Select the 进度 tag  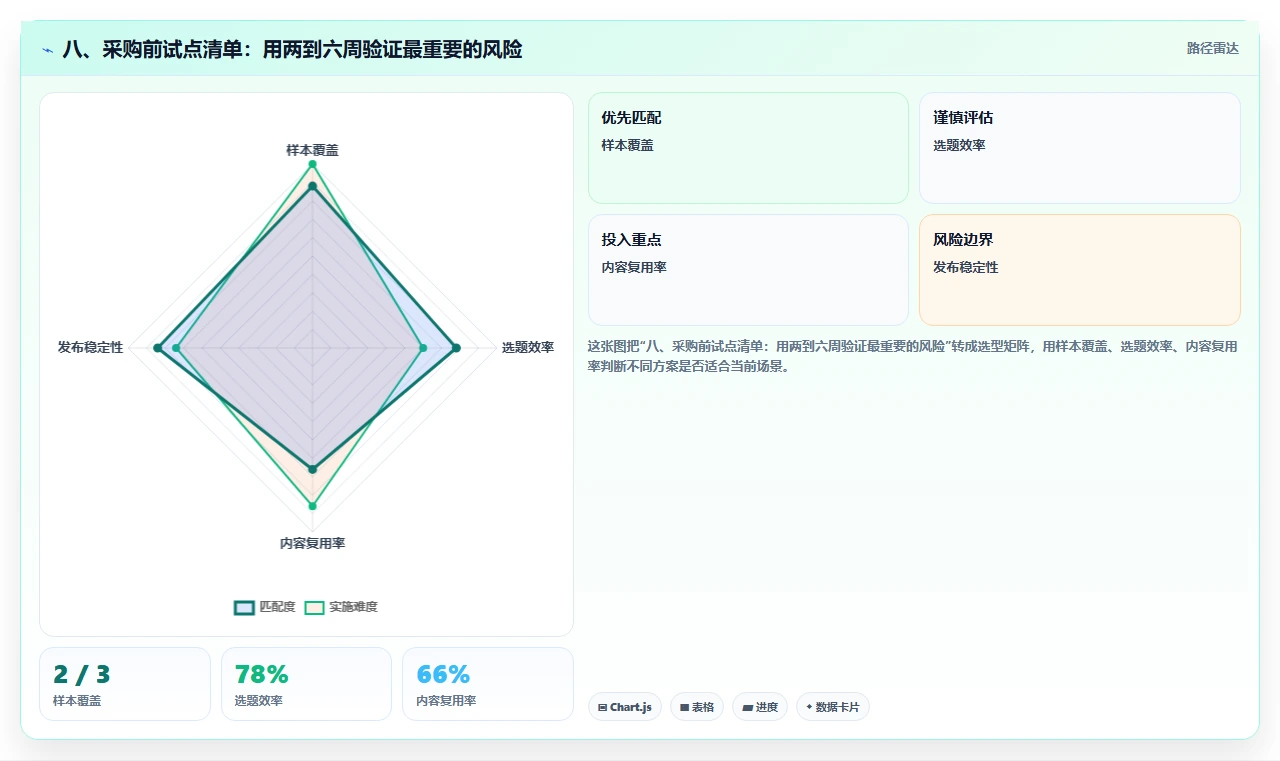[760, 707]
